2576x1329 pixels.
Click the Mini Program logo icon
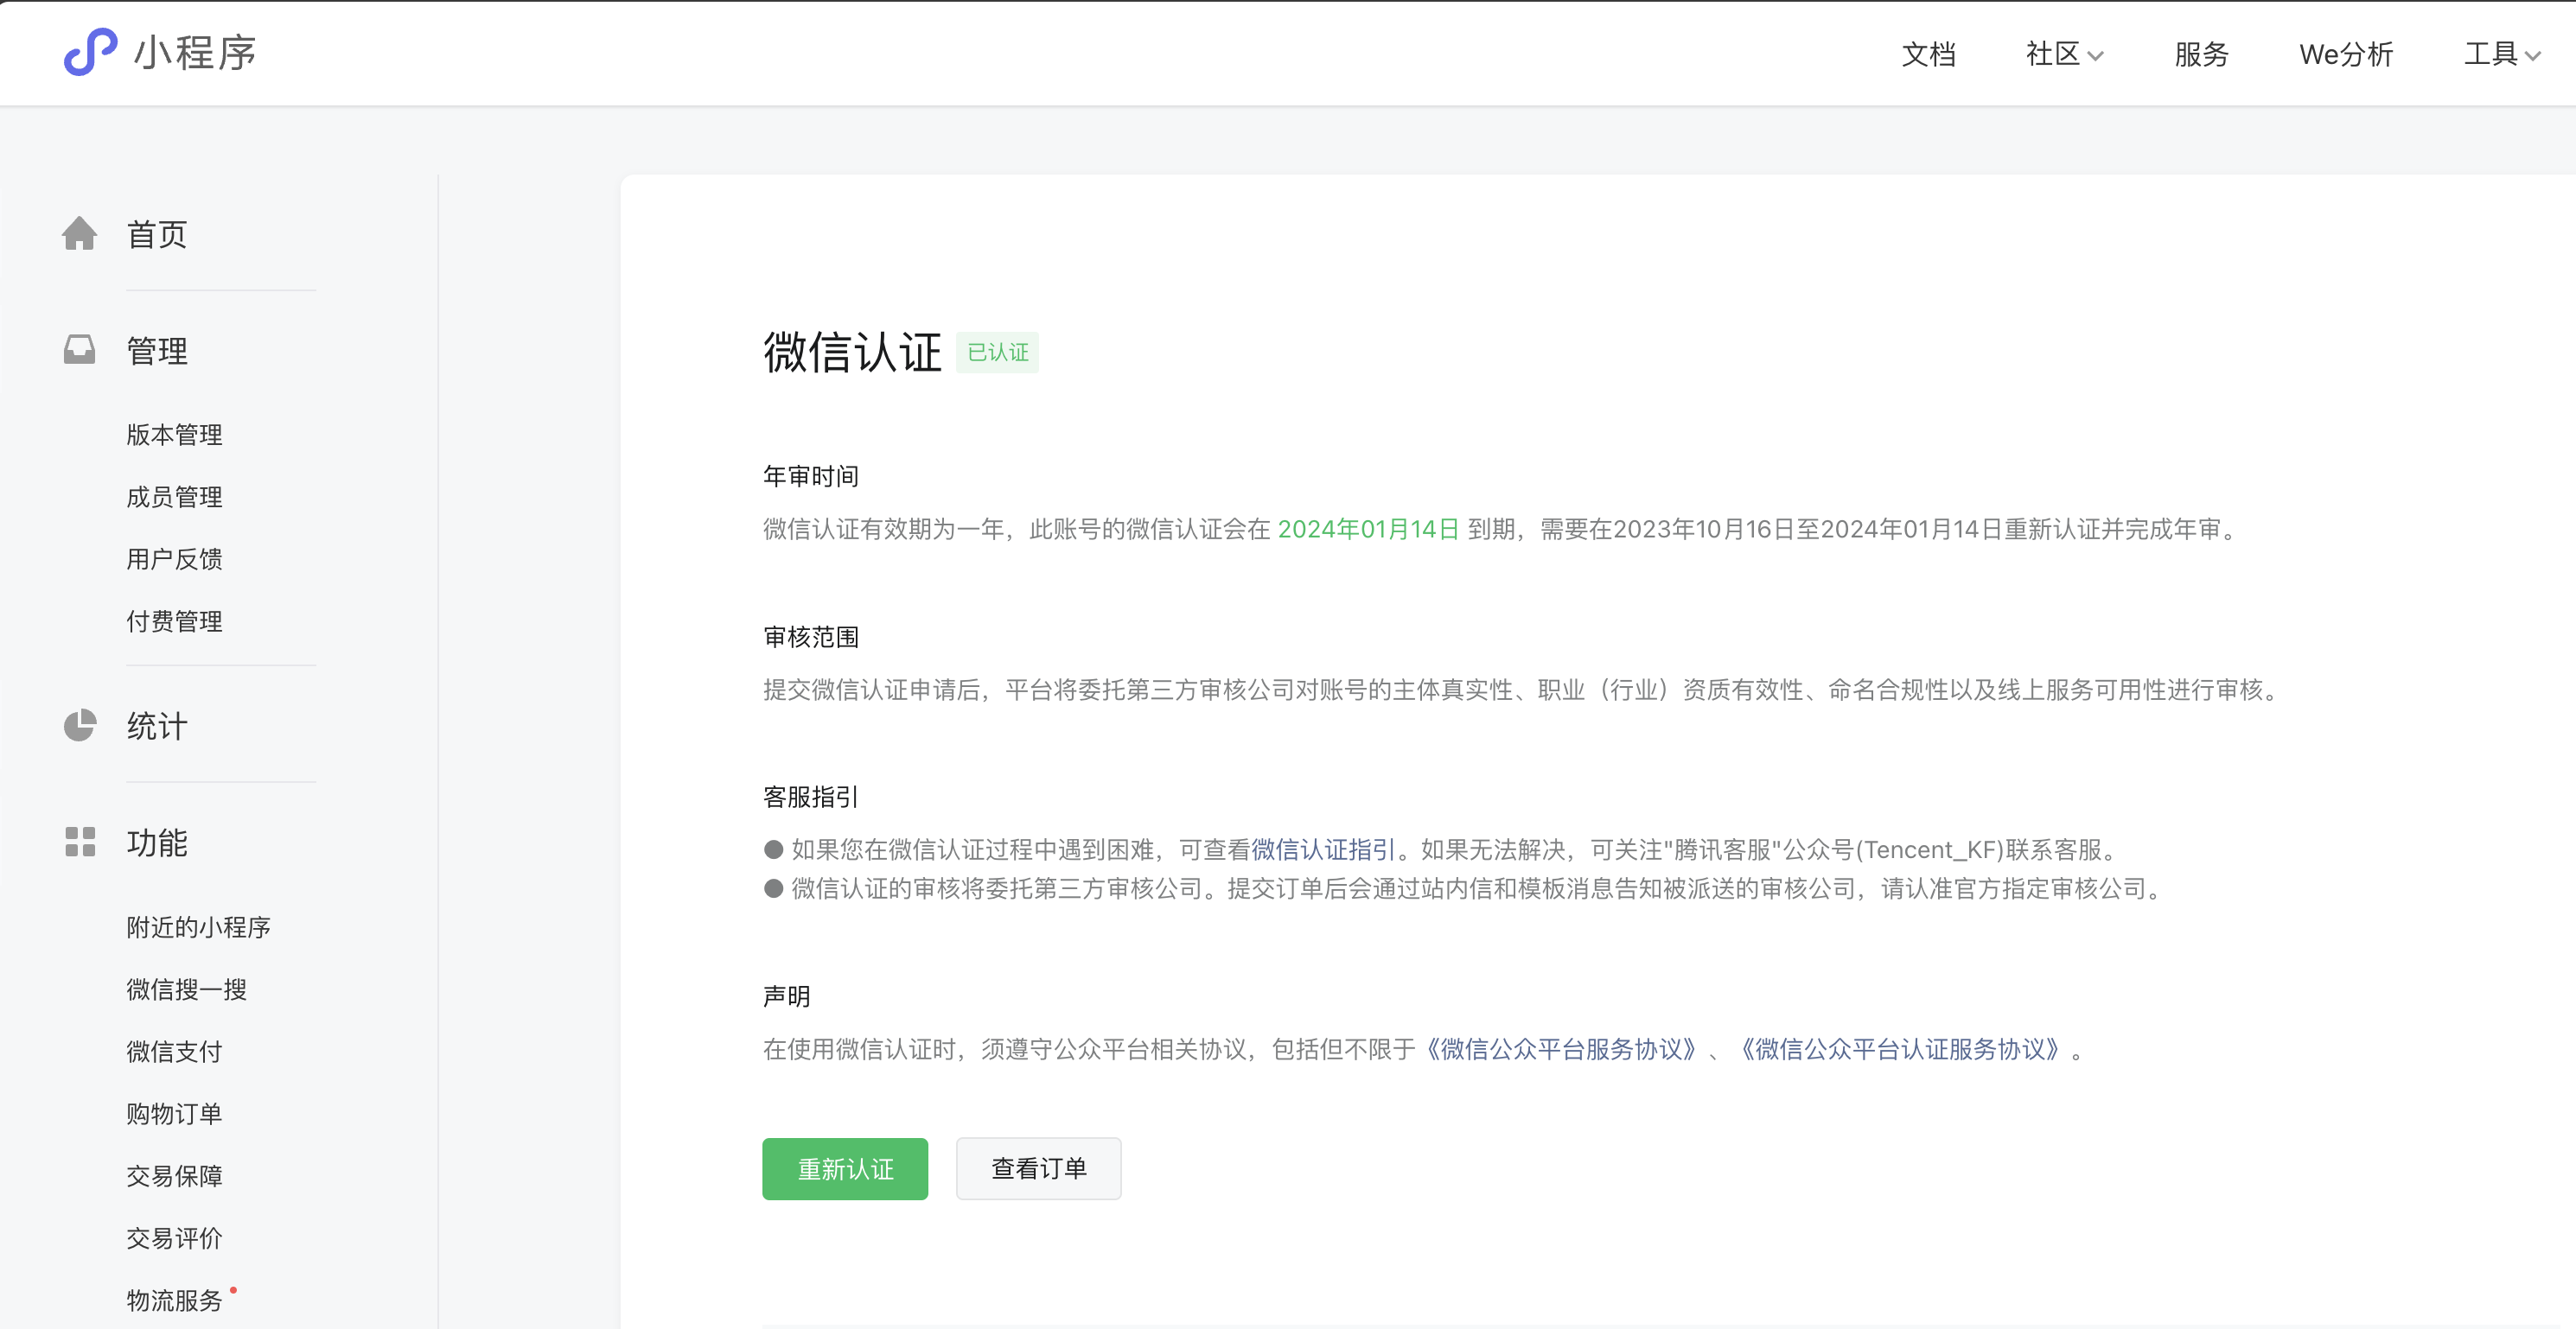tap(90, 52)
